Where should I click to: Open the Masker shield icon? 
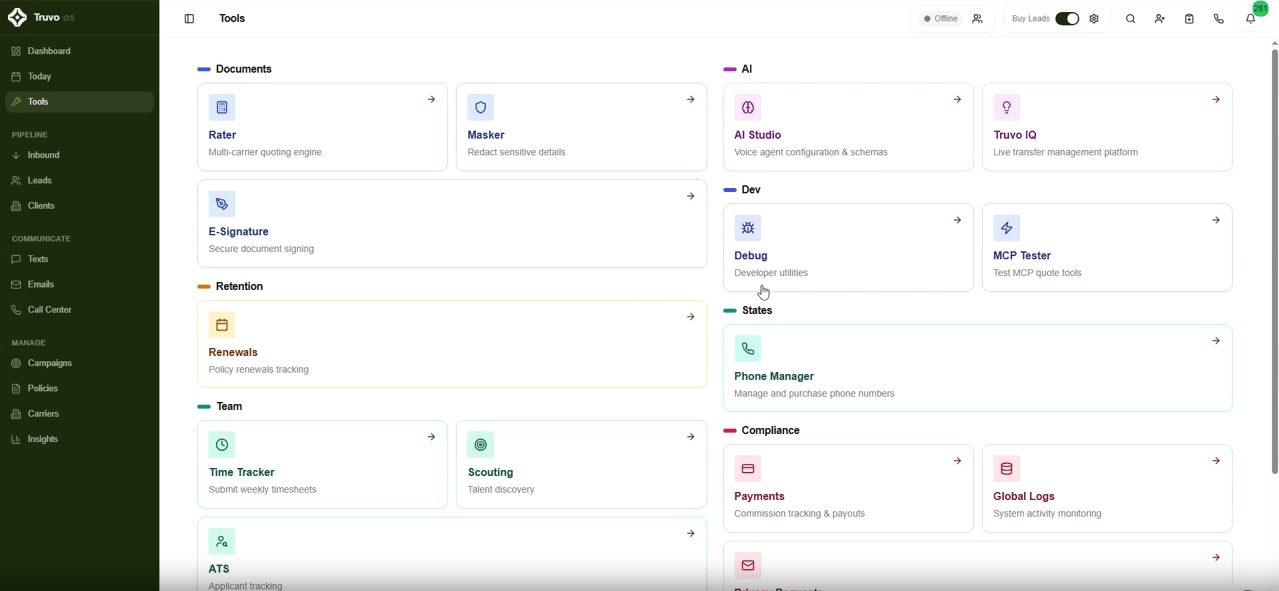[481, 107]
